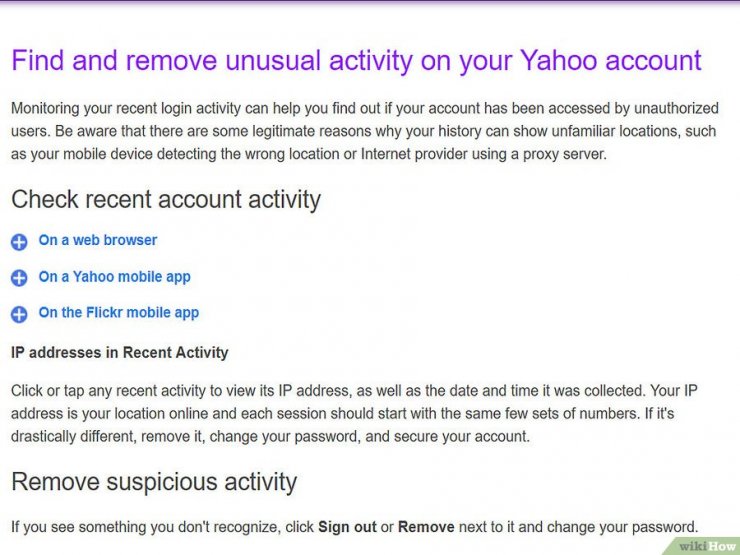This screenshot has width=740, height=555.
Task: Click the paragraph starting Click or tap any recent activity
Action: click(354, 413)
